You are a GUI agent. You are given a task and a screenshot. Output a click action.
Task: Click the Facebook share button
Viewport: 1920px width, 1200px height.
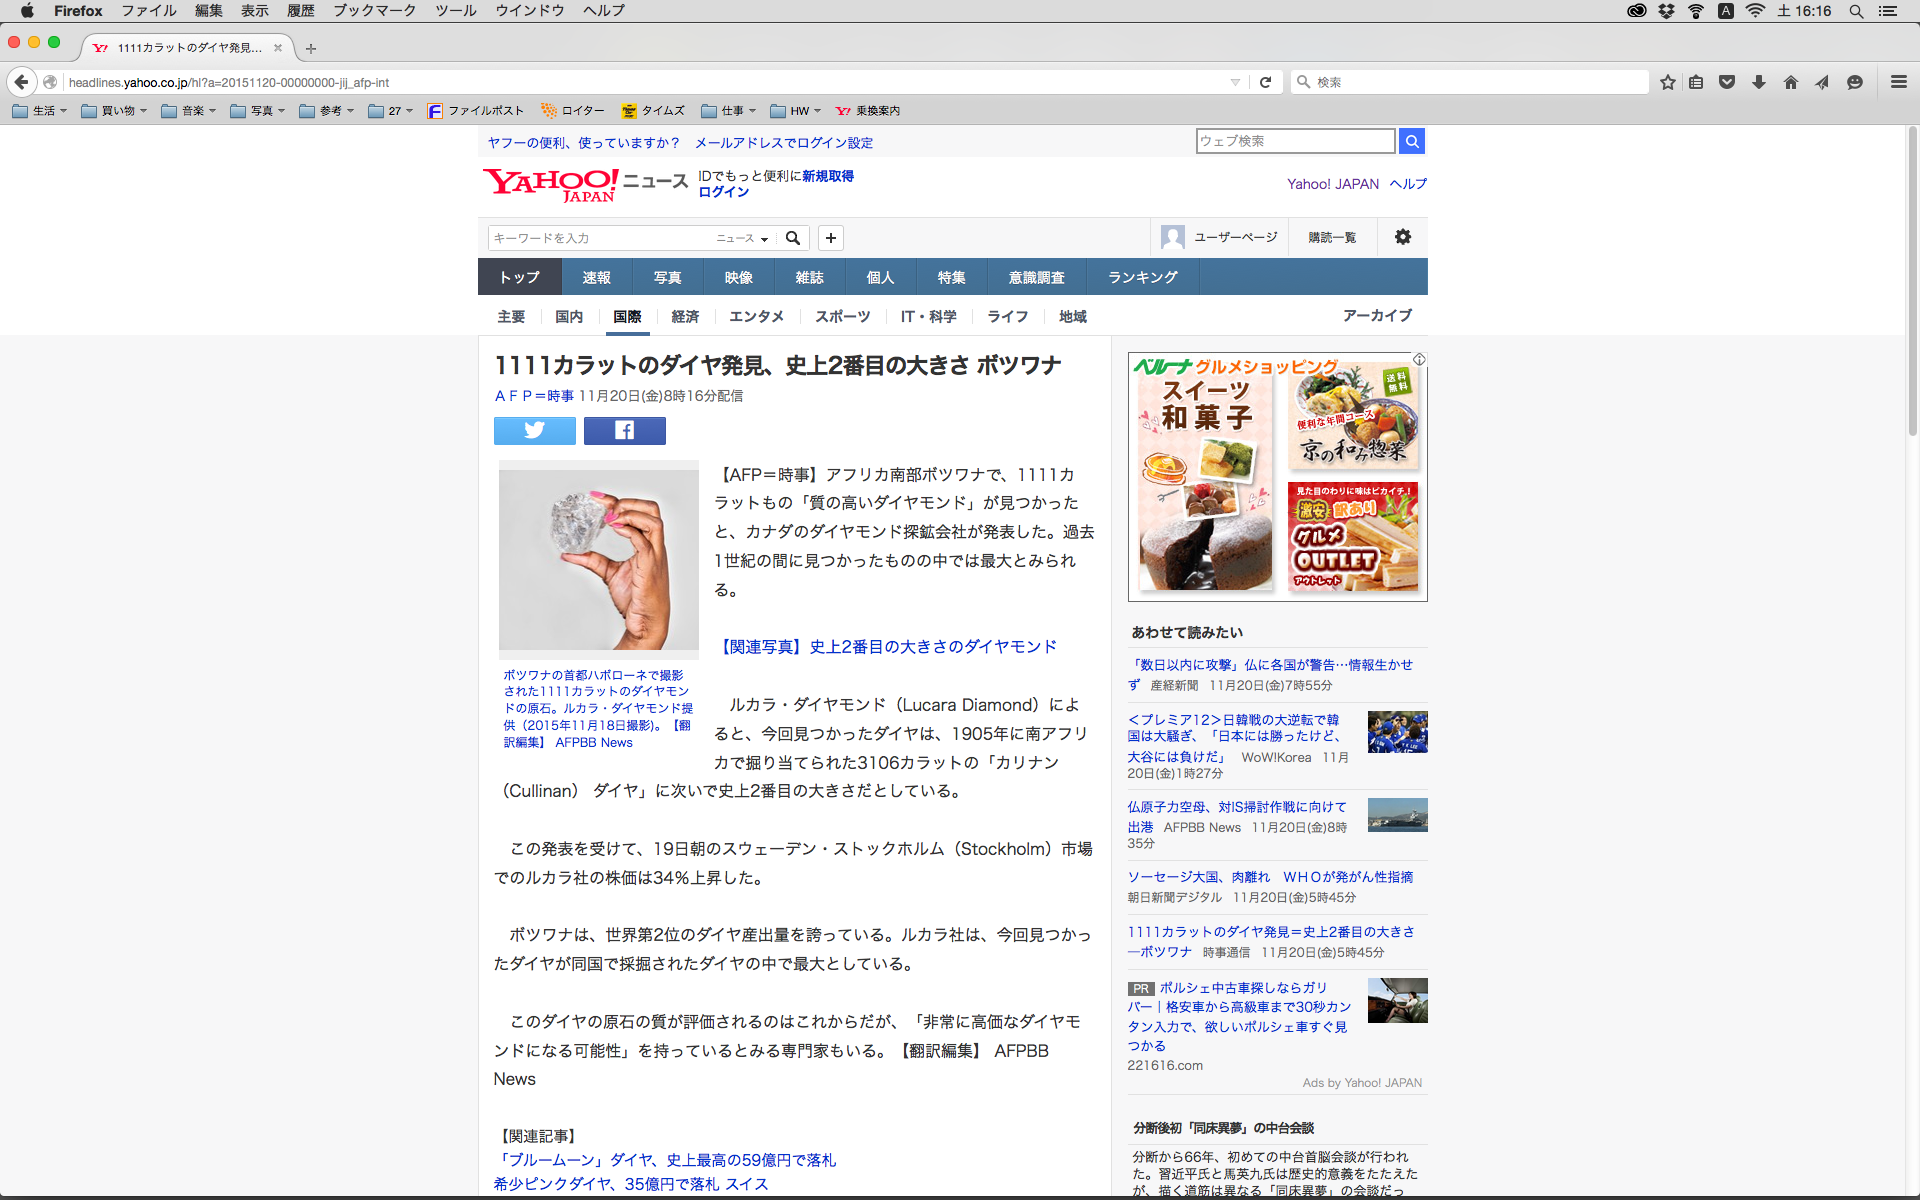[x=624, y=430]
